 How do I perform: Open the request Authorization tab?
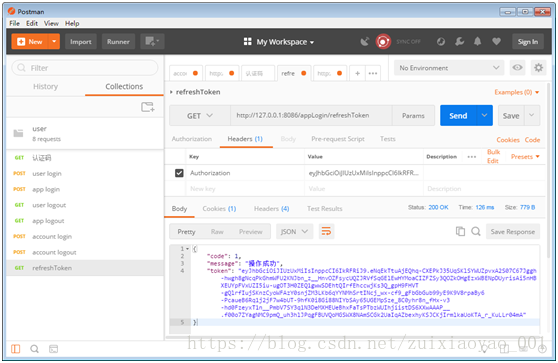tap(192, 139)
